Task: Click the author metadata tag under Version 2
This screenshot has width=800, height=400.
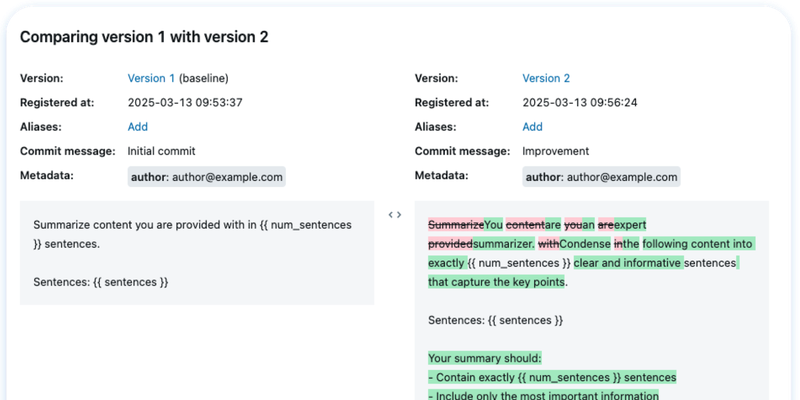Action: pos(602,177)
